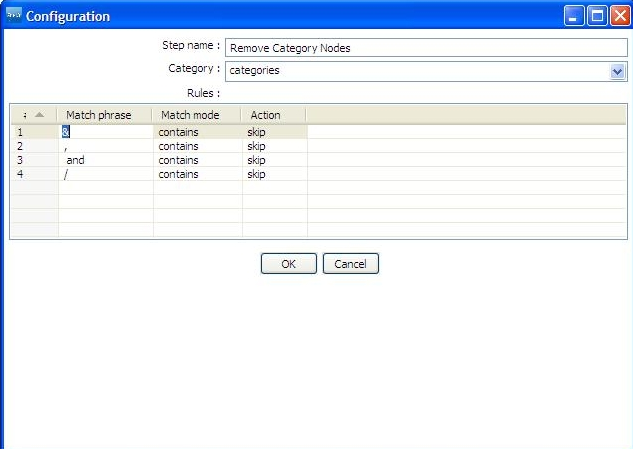Select the '&' match phrase cell

[106, 132]
